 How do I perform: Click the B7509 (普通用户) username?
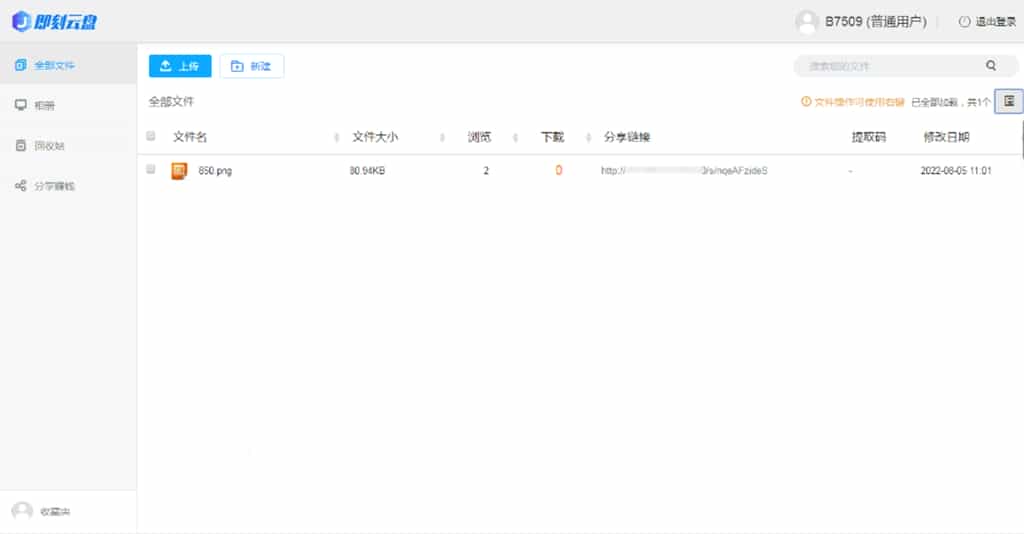[876, 22]
